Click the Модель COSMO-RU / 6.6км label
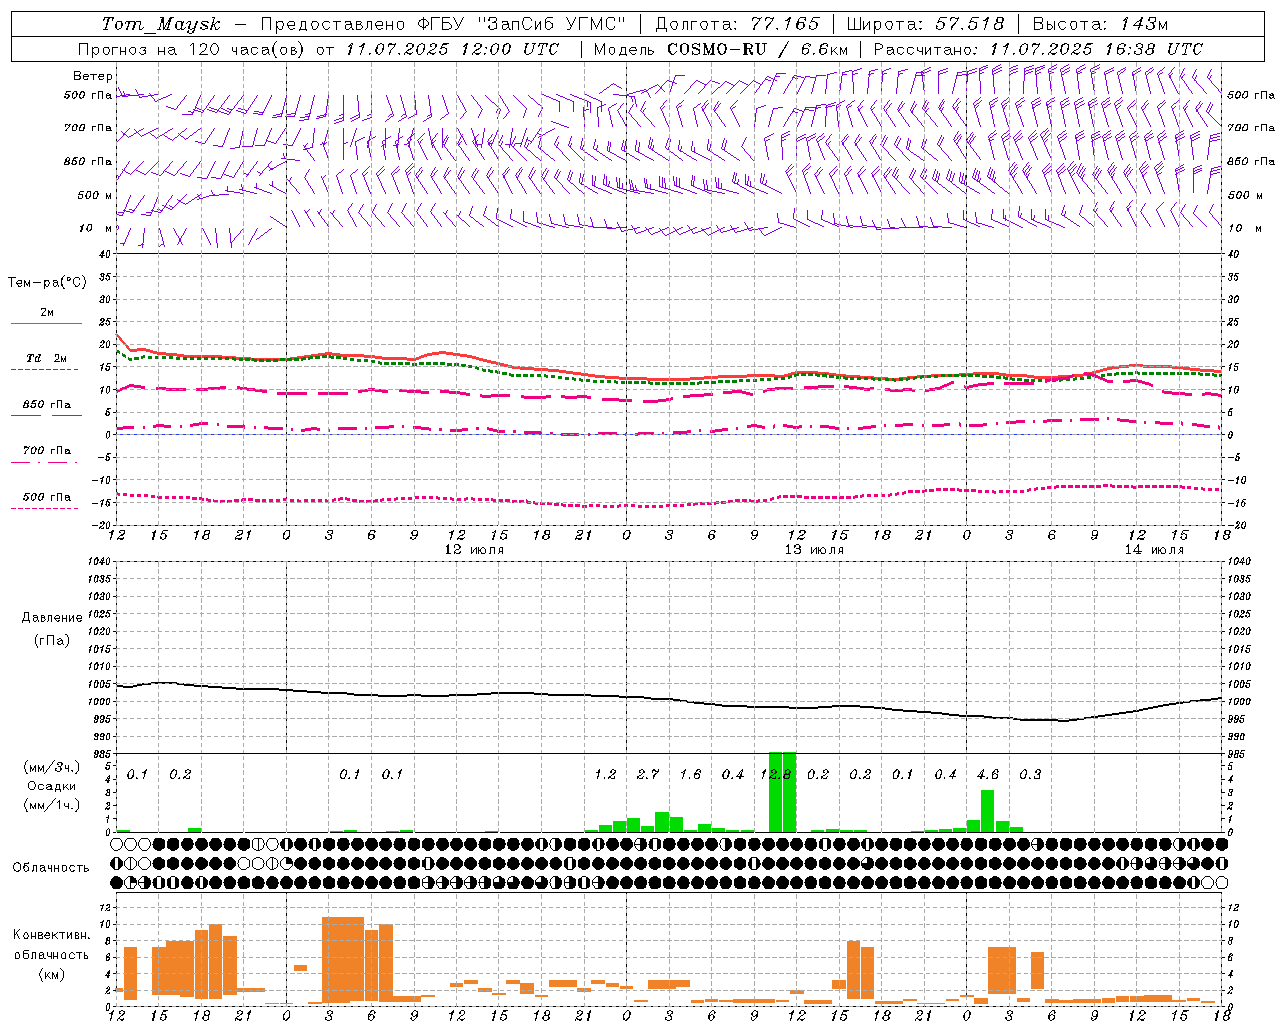Viewport: 1280px width, 1024px height. (721, 49)
